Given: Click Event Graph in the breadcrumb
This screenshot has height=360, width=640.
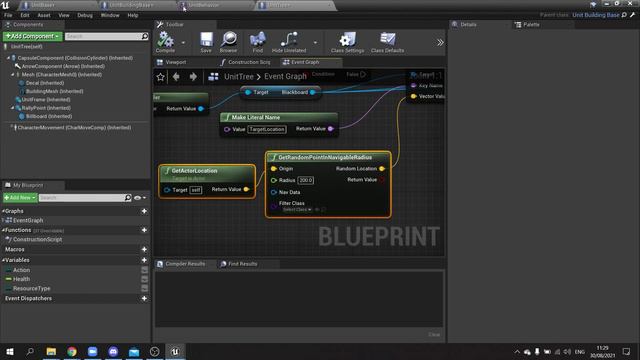Looking at the screenshot, I should pos(285,77).
